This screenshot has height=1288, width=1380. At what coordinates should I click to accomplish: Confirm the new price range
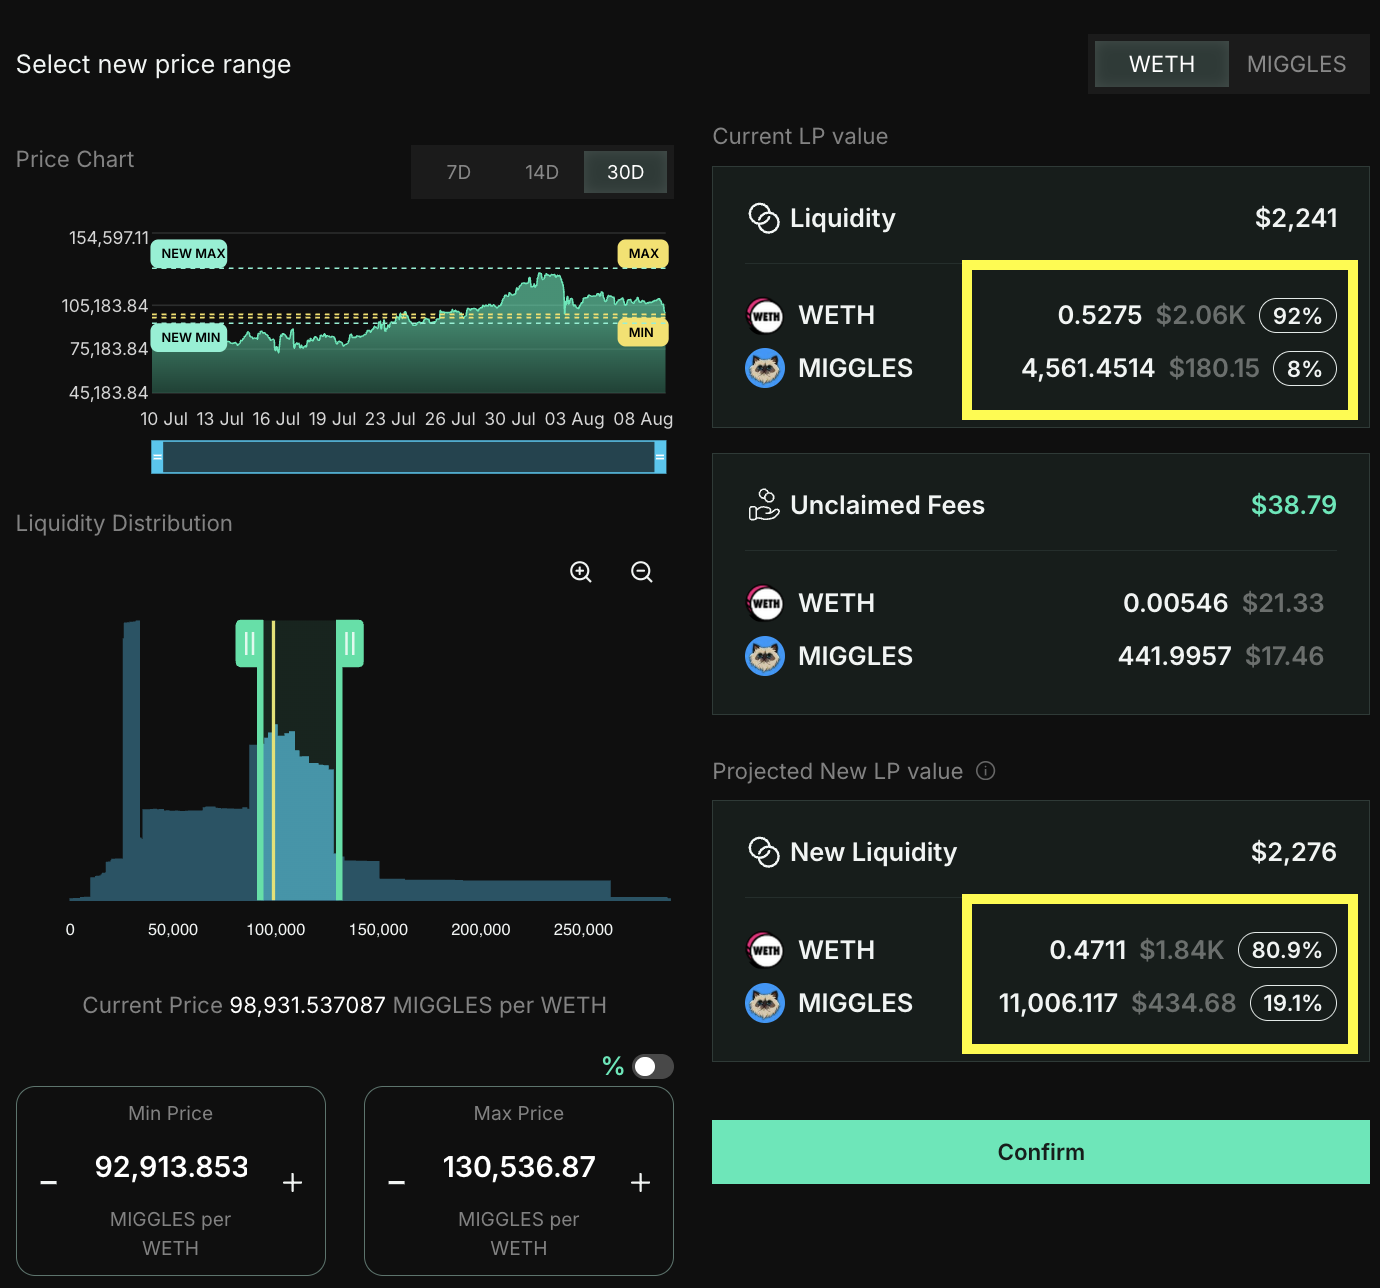point(1040,1151)
